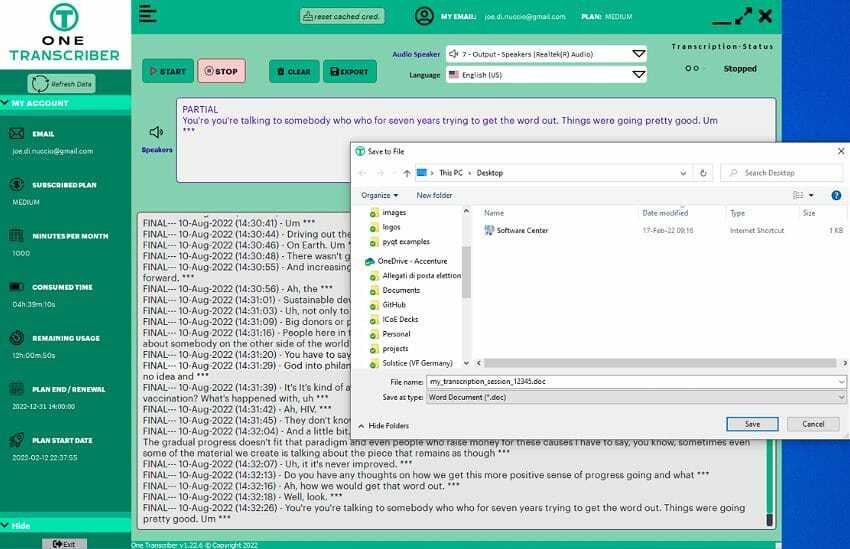850x549 pixels.
Task: Collapse folders with Hide Folders
Action: click(x=384, y=426)
